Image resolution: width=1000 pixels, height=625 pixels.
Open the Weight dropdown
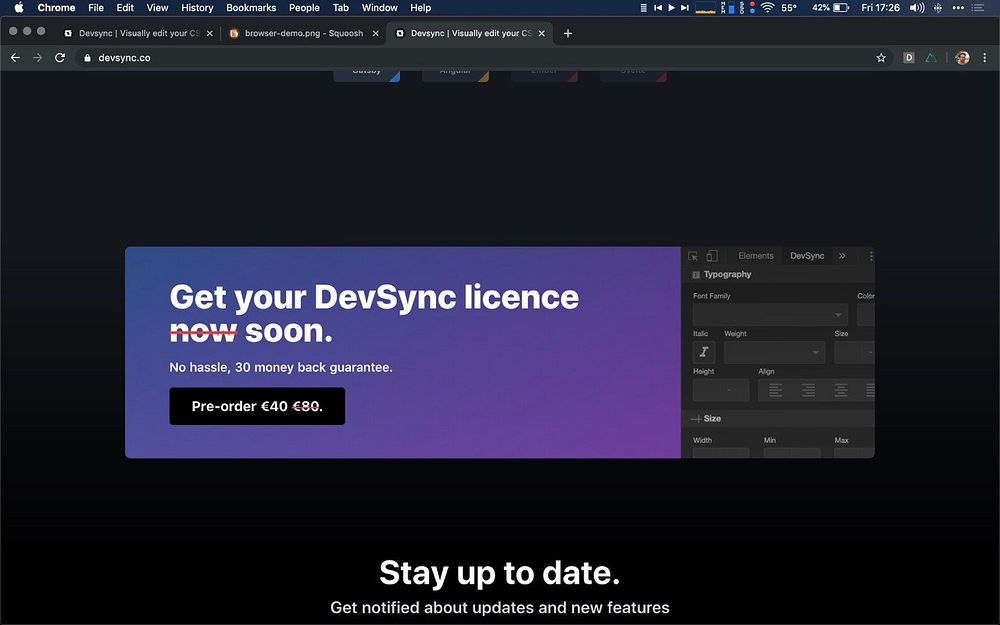click(774, 352)
